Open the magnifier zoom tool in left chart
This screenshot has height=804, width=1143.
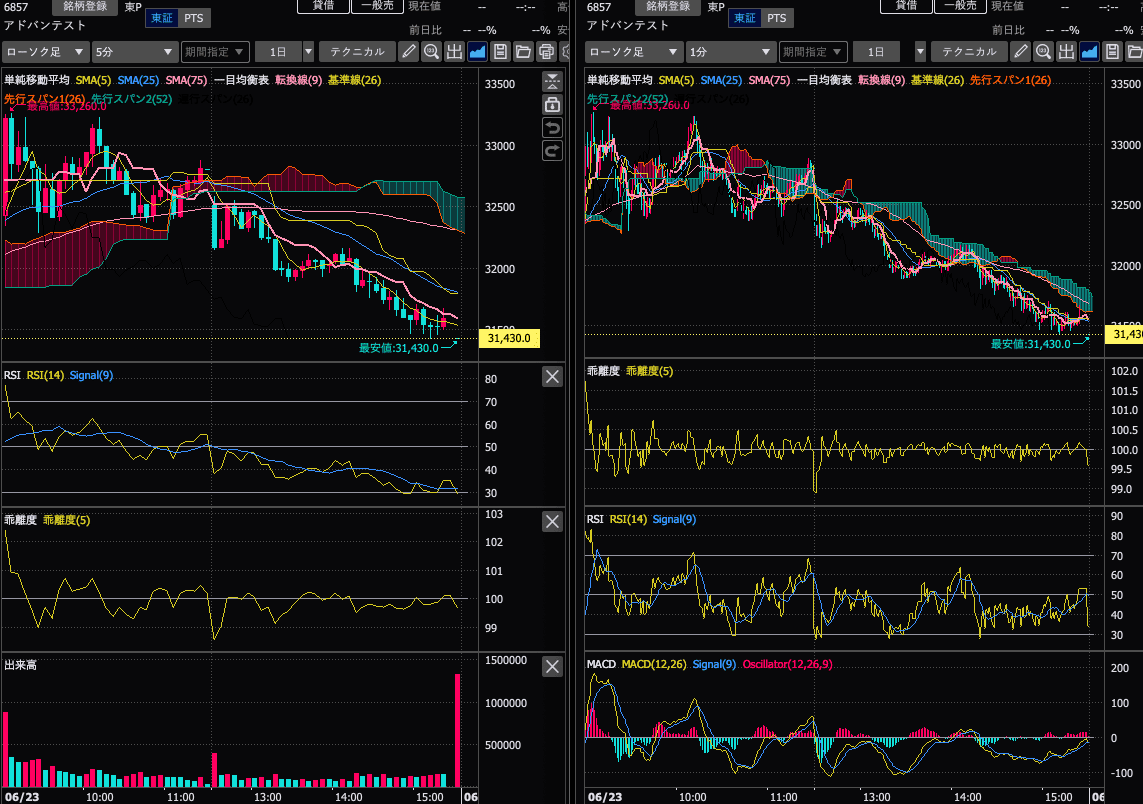(432, 52)
